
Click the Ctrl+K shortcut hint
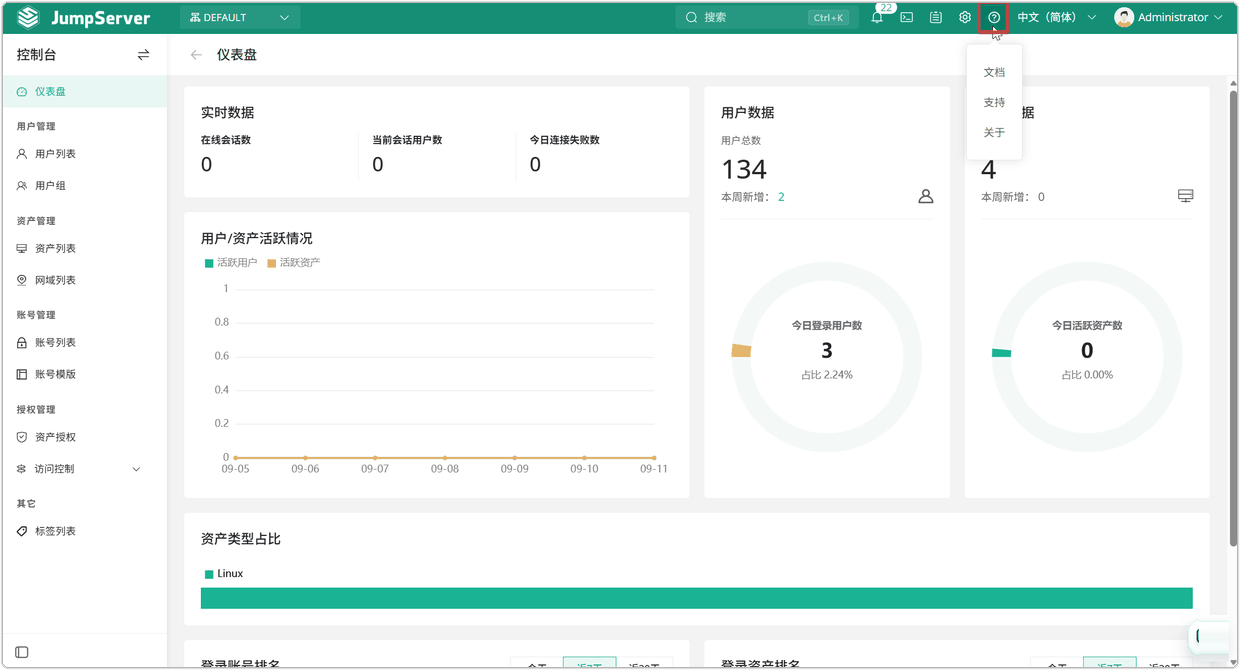(x=829, y=18)
